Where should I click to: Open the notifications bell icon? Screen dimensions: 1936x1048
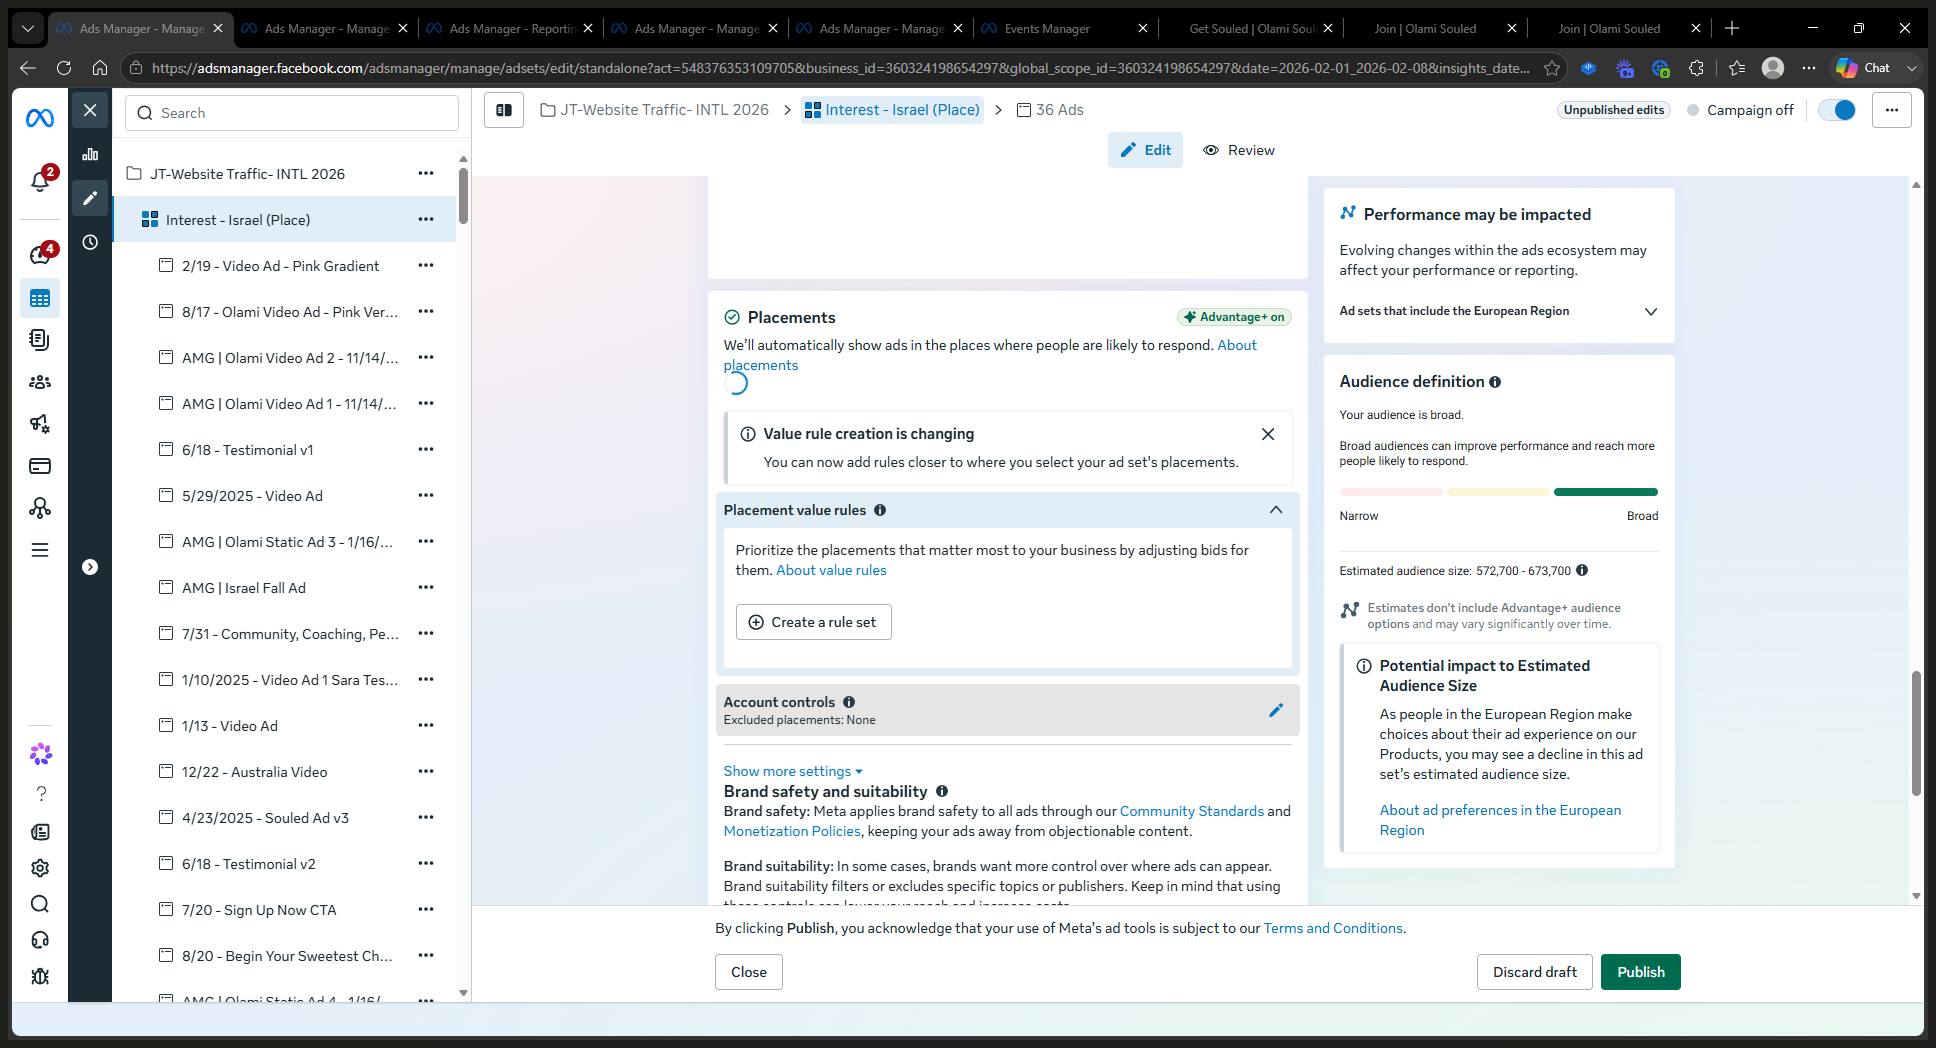click(x=40, y=181)
